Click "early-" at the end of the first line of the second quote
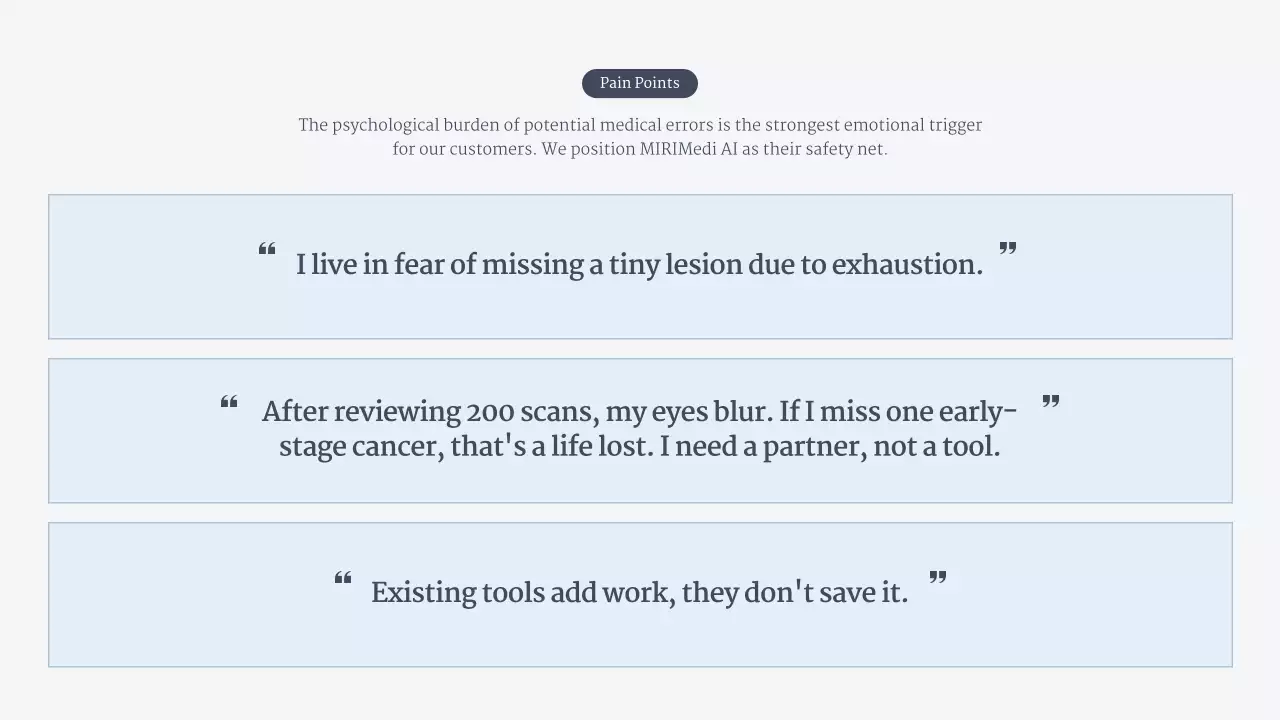Viewport: 1280px width, 720px height. click(978, 412)
